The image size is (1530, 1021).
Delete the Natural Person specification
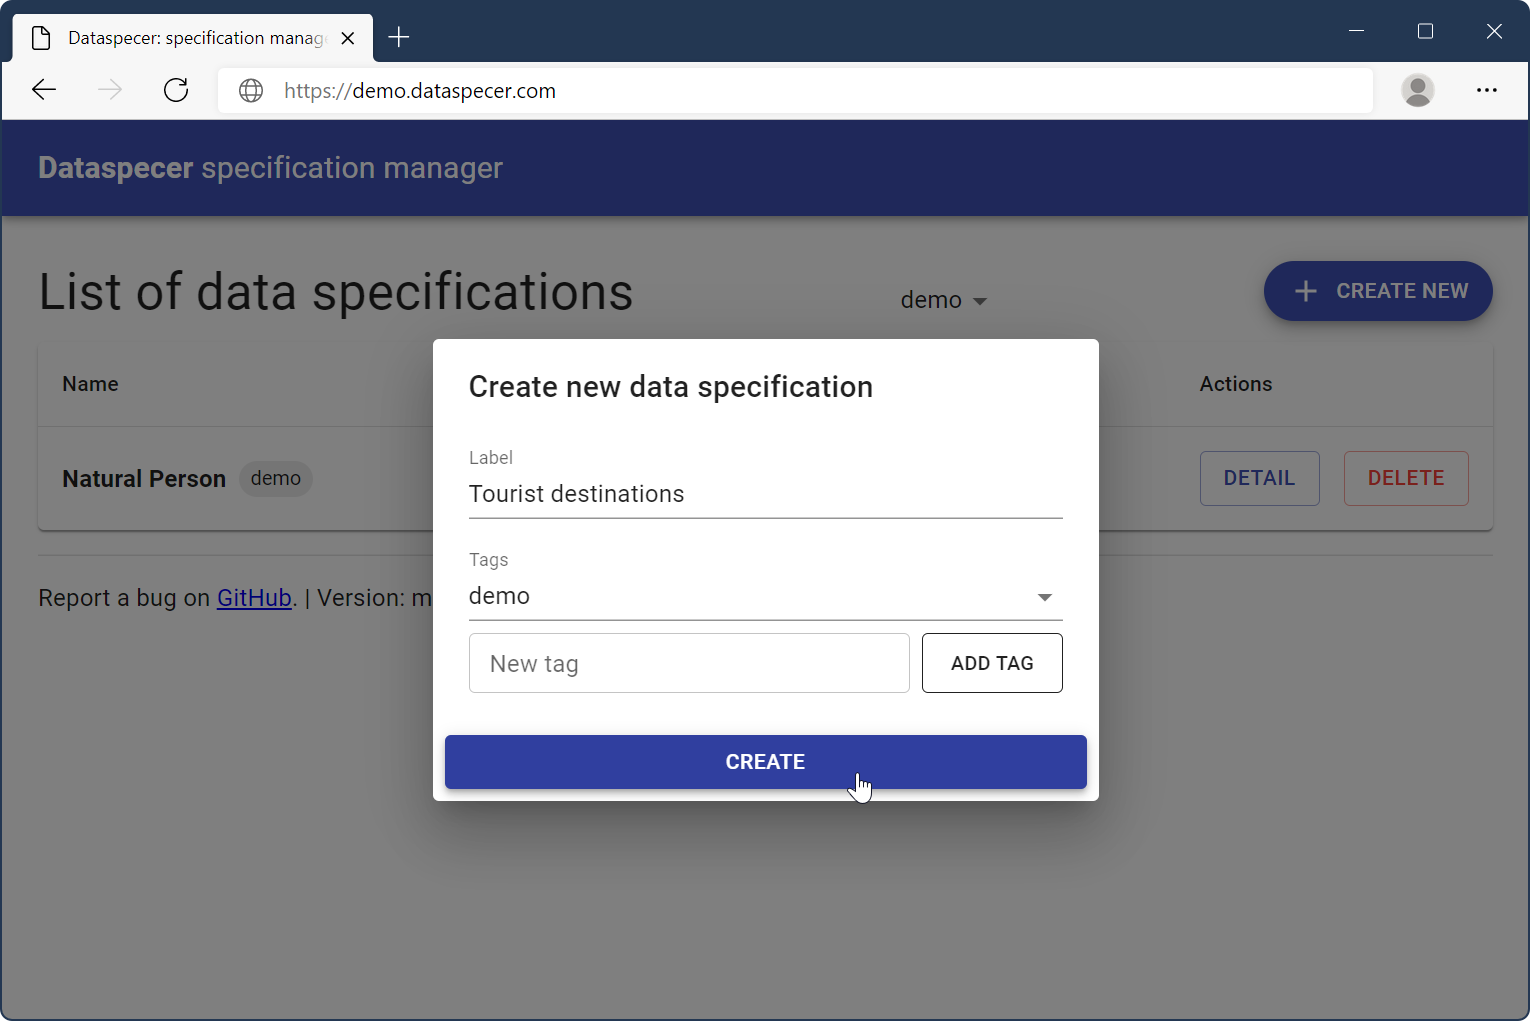1405,478
